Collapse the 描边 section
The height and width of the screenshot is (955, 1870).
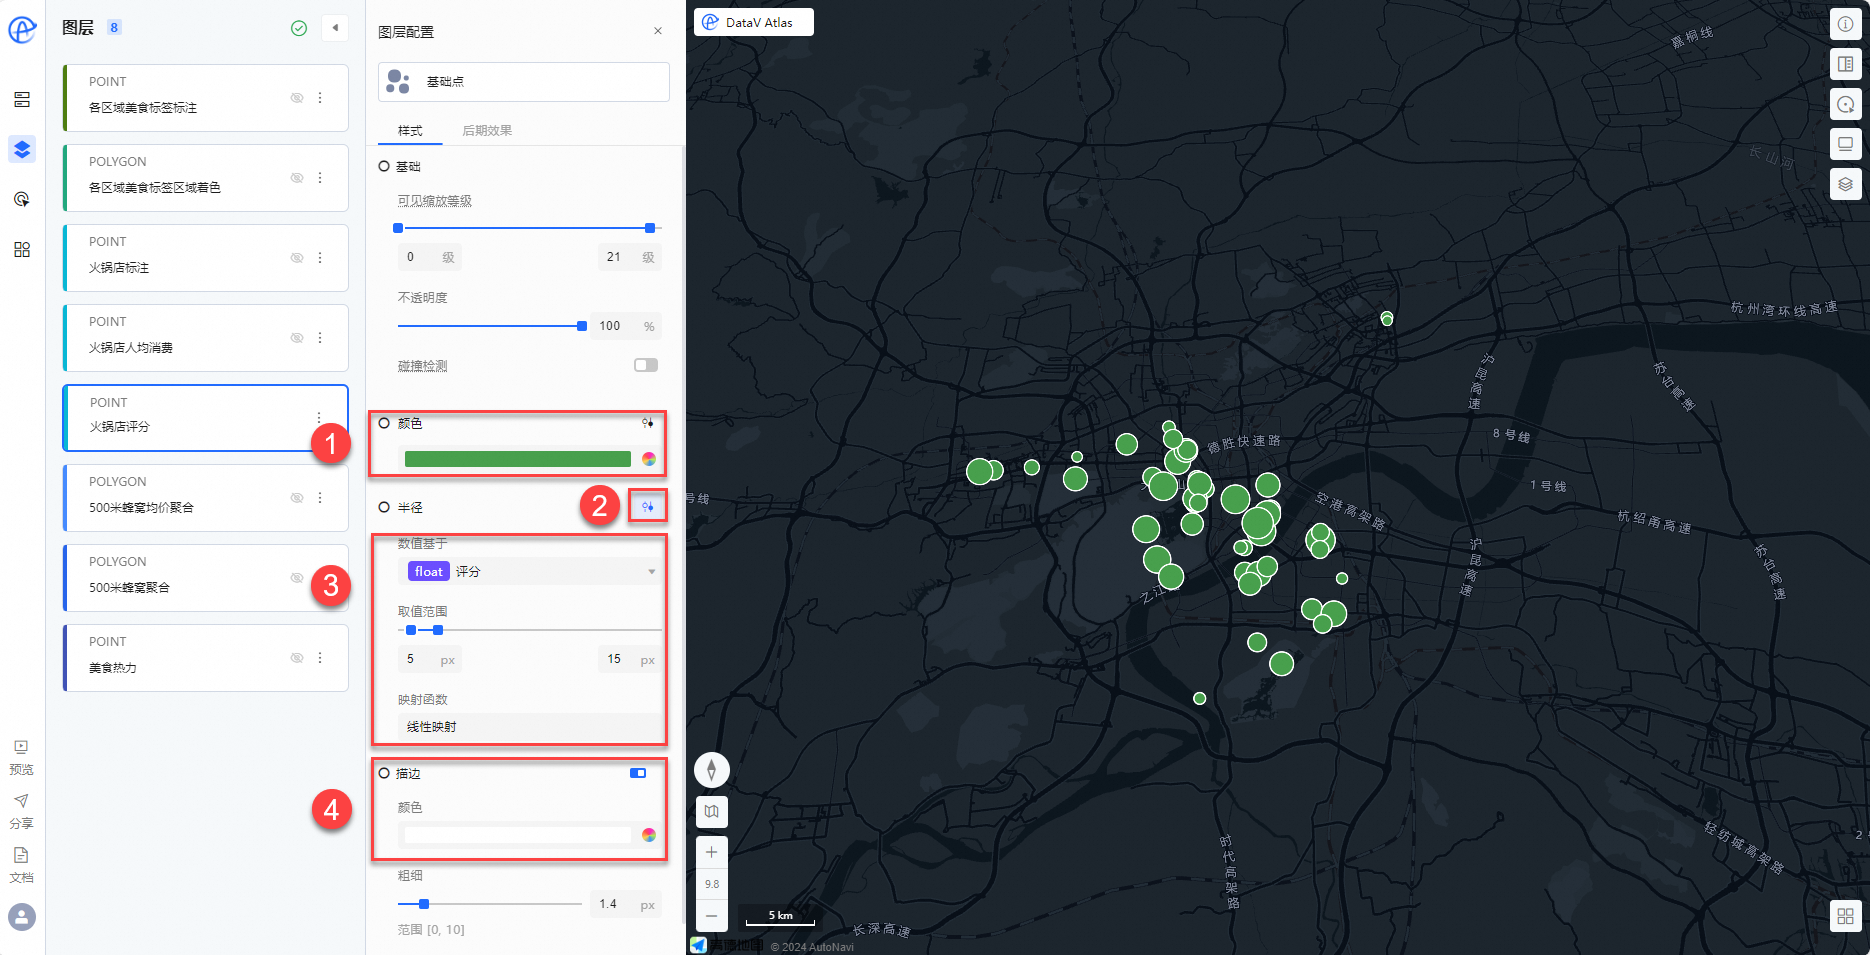click(x=384, y=774)
